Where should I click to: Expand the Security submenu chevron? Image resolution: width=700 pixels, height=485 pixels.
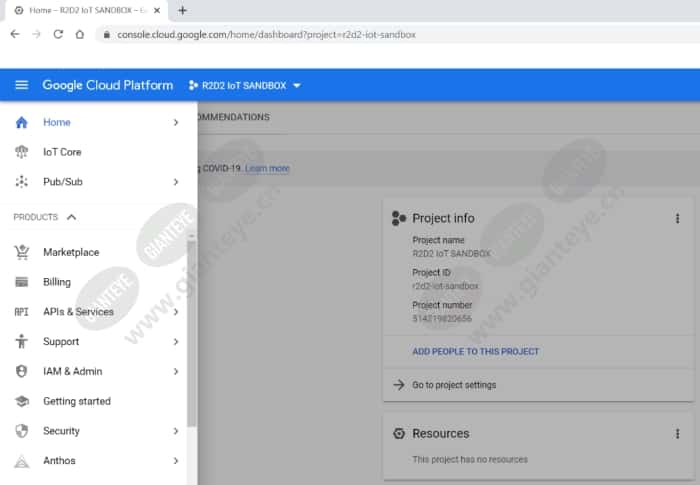point(176,431)
